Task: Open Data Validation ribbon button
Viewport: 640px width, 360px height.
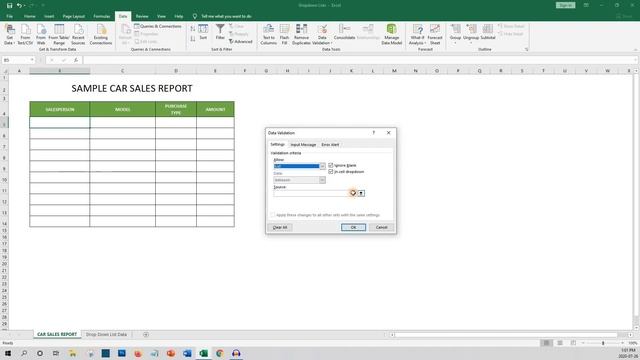Action: pyautogui.click(x=322, y=34)
